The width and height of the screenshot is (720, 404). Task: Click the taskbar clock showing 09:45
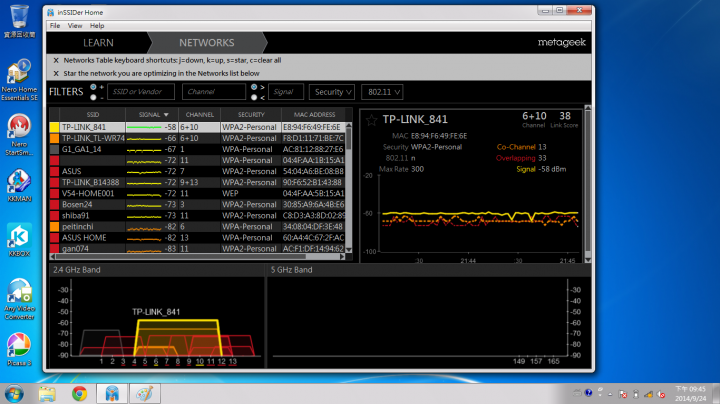pyautogui.click(x=690, y=393)
